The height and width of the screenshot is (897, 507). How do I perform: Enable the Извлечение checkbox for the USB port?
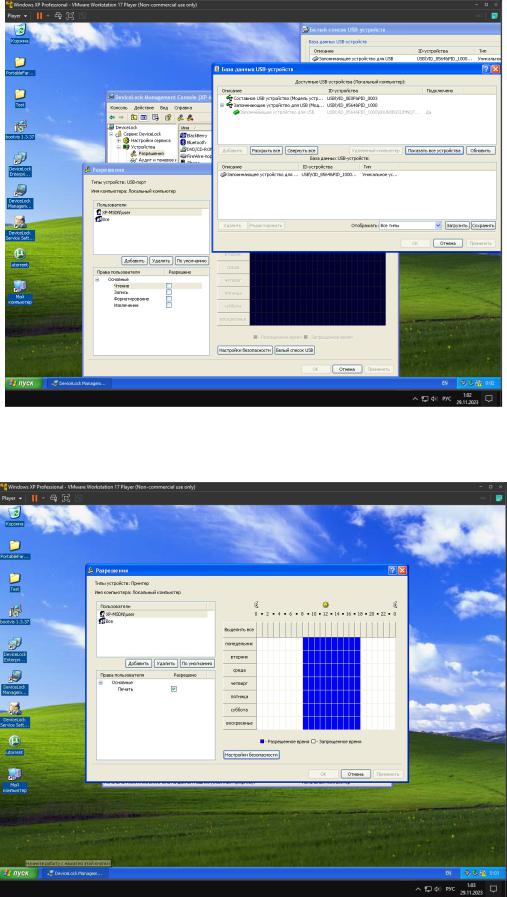tap(169, 305)
